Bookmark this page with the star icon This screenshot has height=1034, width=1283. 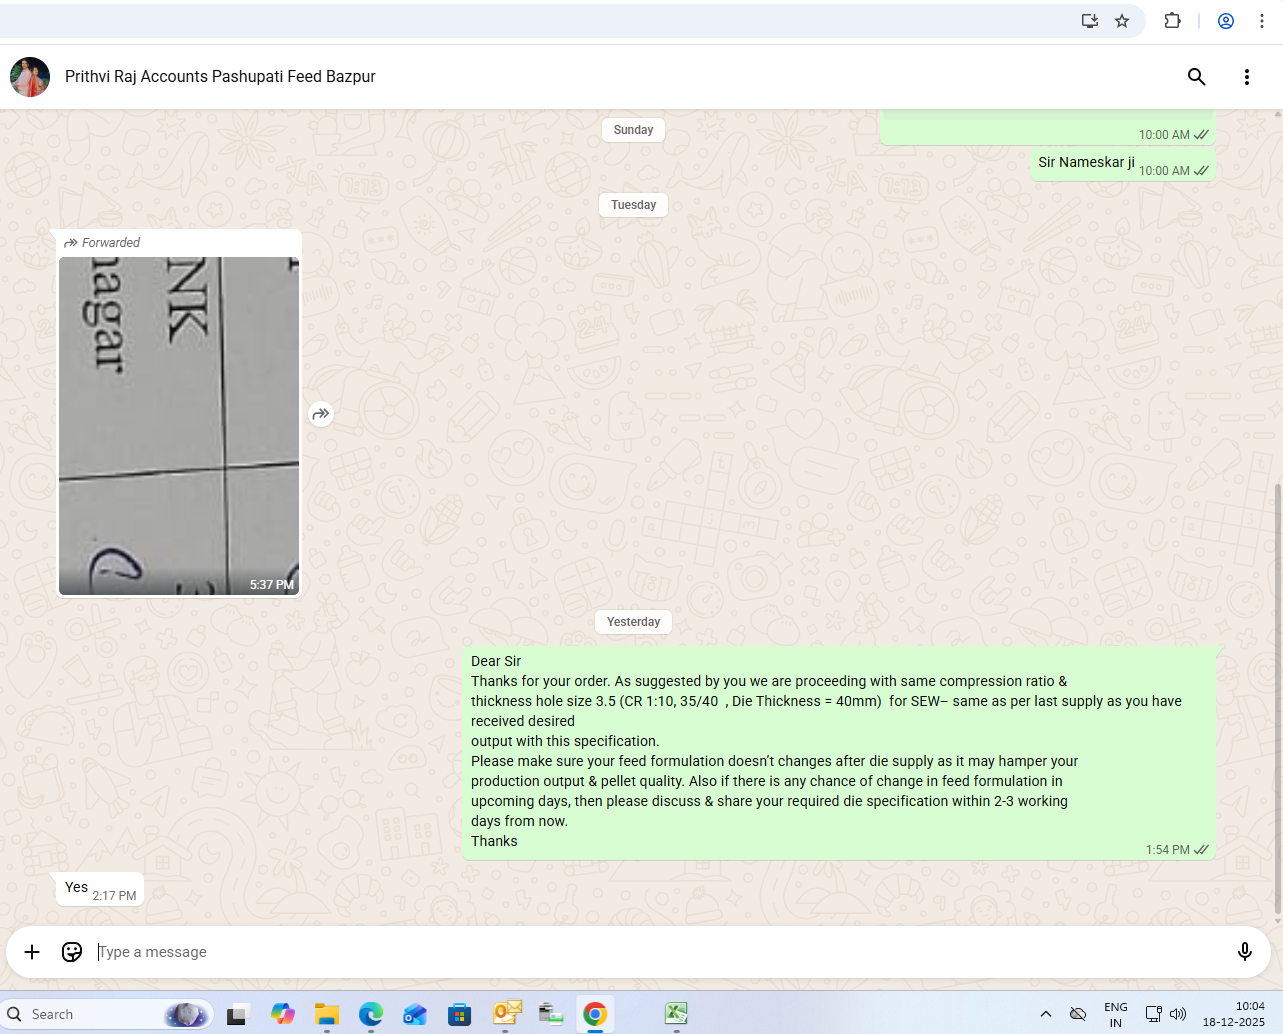(1122, 21)
